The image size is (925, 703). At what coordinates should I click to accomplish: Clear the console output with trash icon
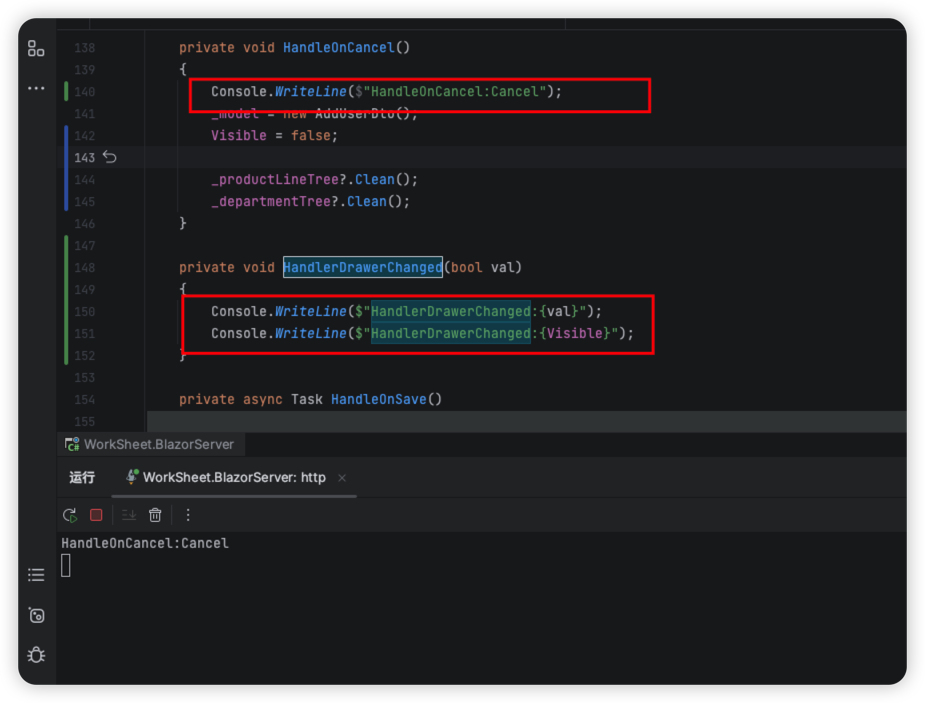(x=155, y=515)
